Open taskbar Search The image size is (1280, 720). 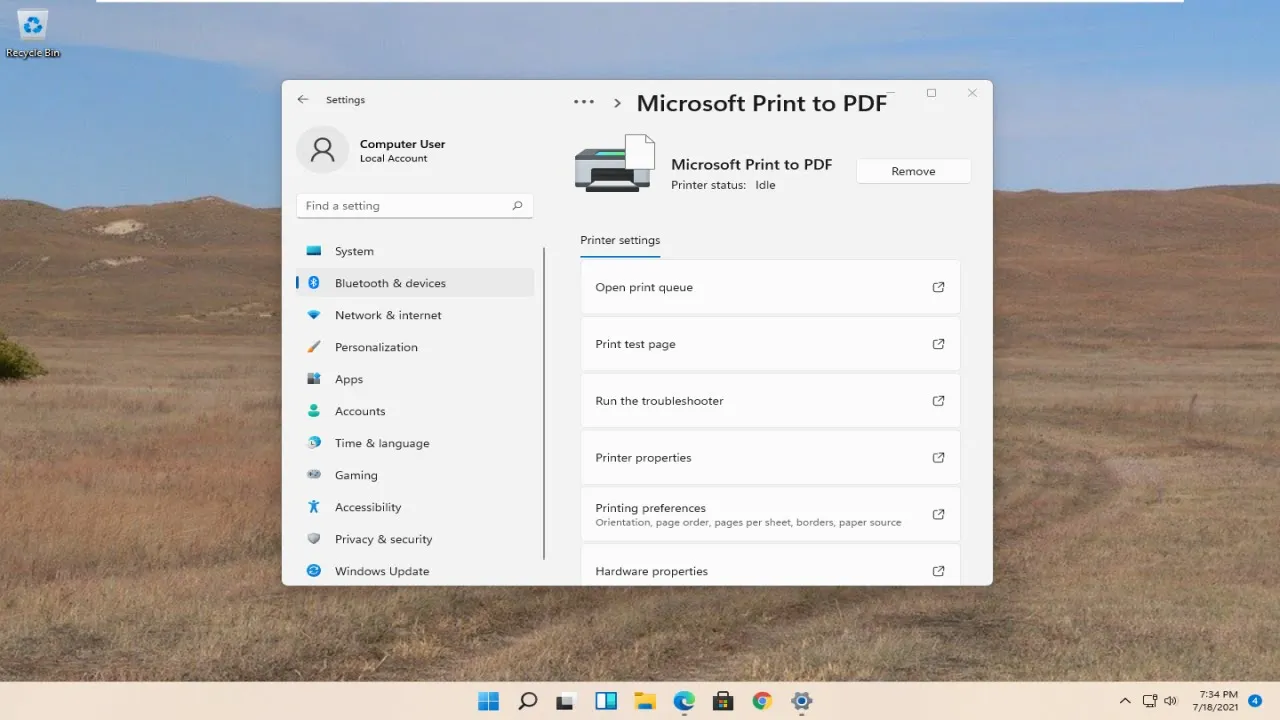528,701
